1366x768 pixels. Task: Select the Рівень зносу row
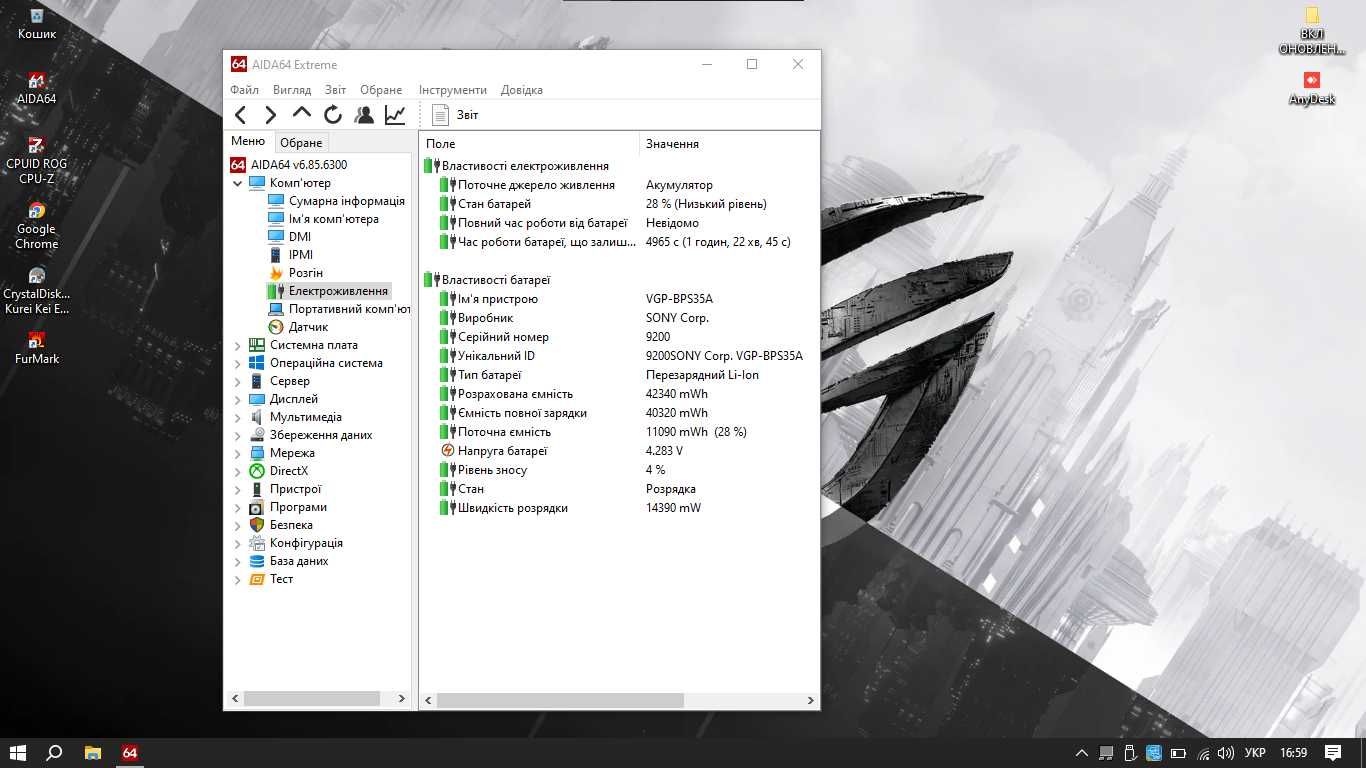point(620,470)
